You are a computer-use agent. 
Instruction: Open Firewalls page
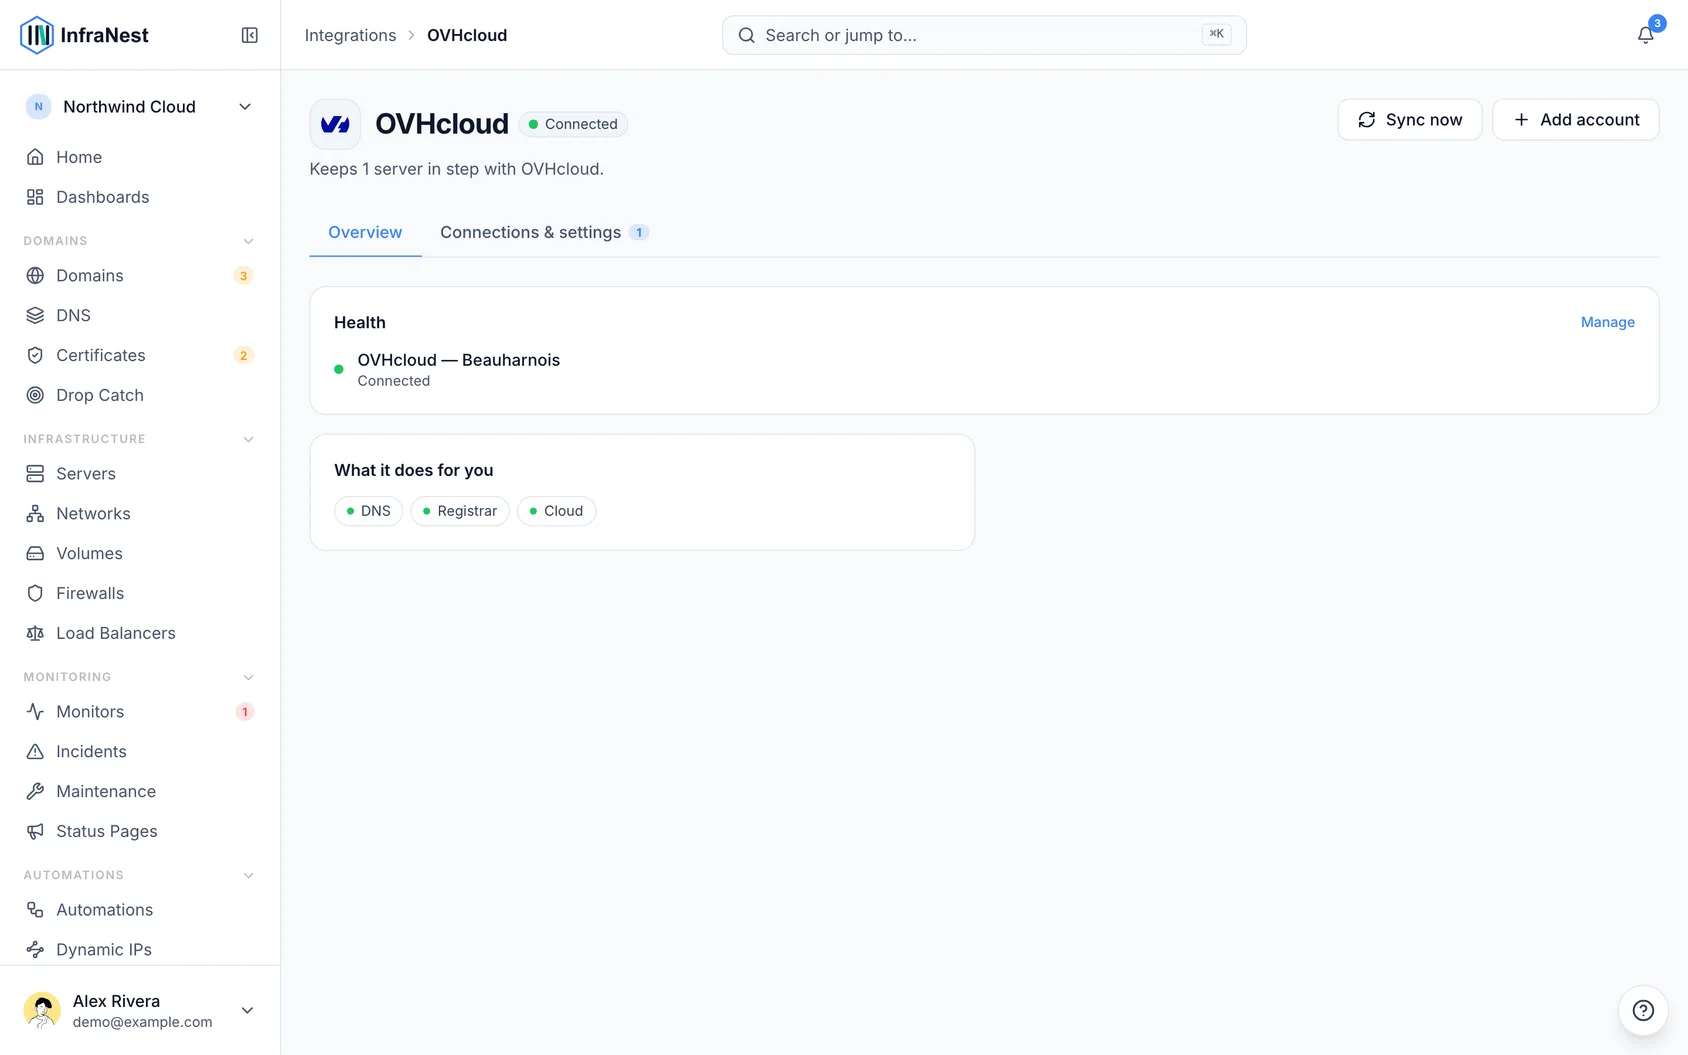point(140,593)
